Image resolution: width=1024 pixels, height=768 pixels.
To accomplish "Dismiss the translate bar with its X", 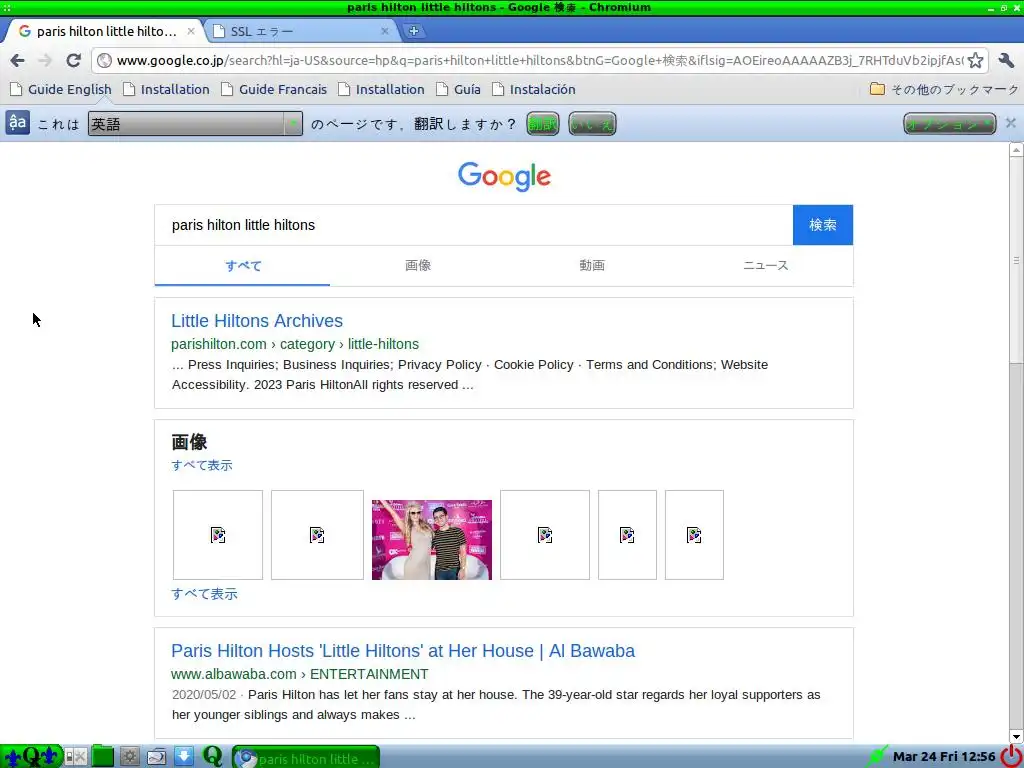I will click(x=1010, y=123).
